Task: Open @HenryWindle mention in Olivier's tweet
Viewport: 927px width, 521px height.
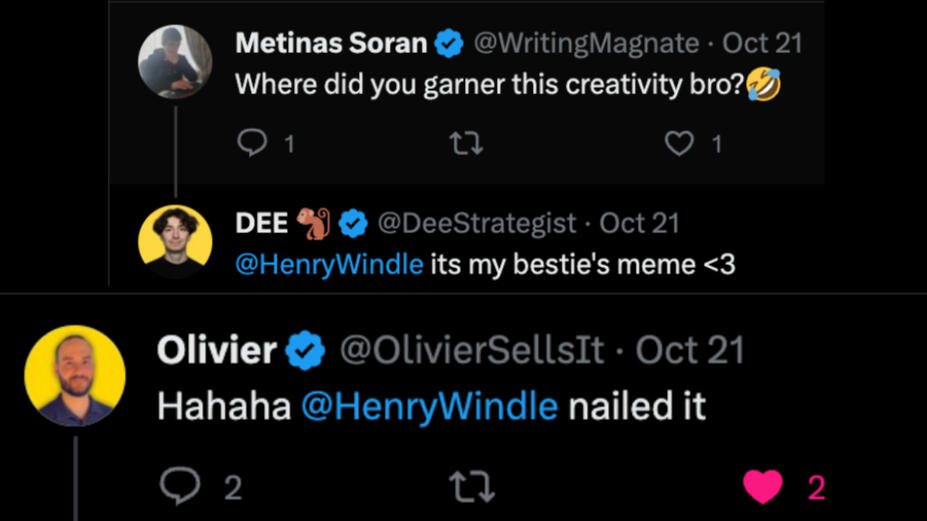Action: tap(429, 406)
